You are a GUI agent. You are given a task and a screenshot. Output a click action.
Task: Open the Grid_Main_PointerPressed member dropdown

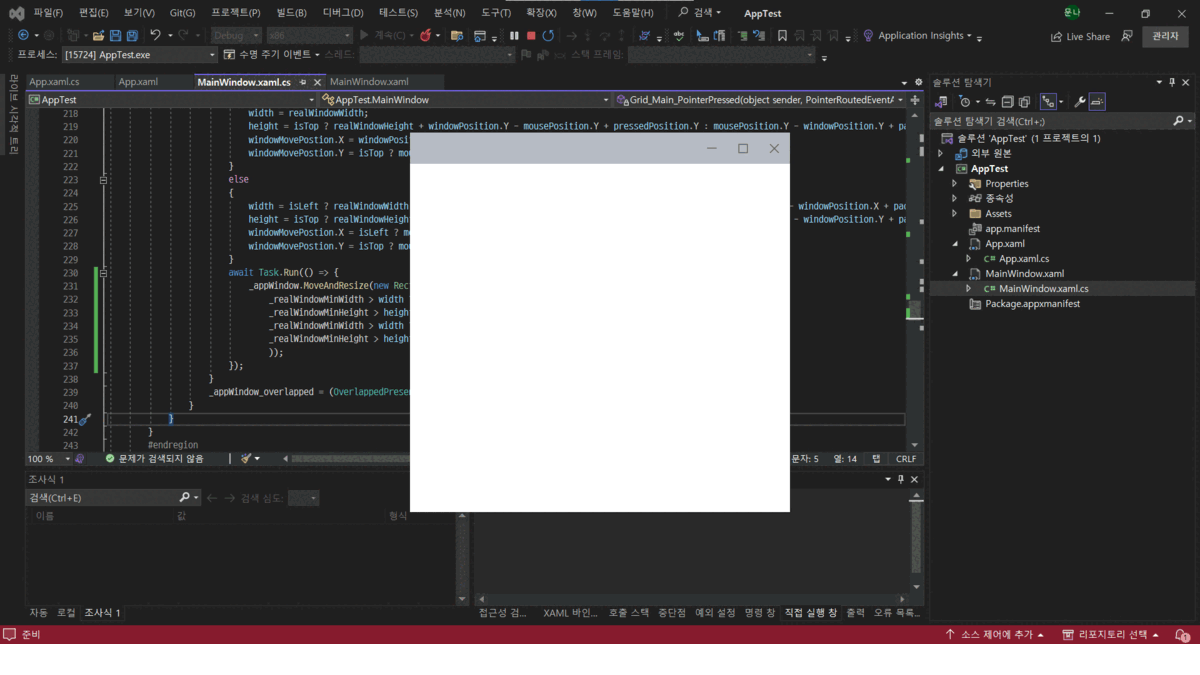[759, 100]
